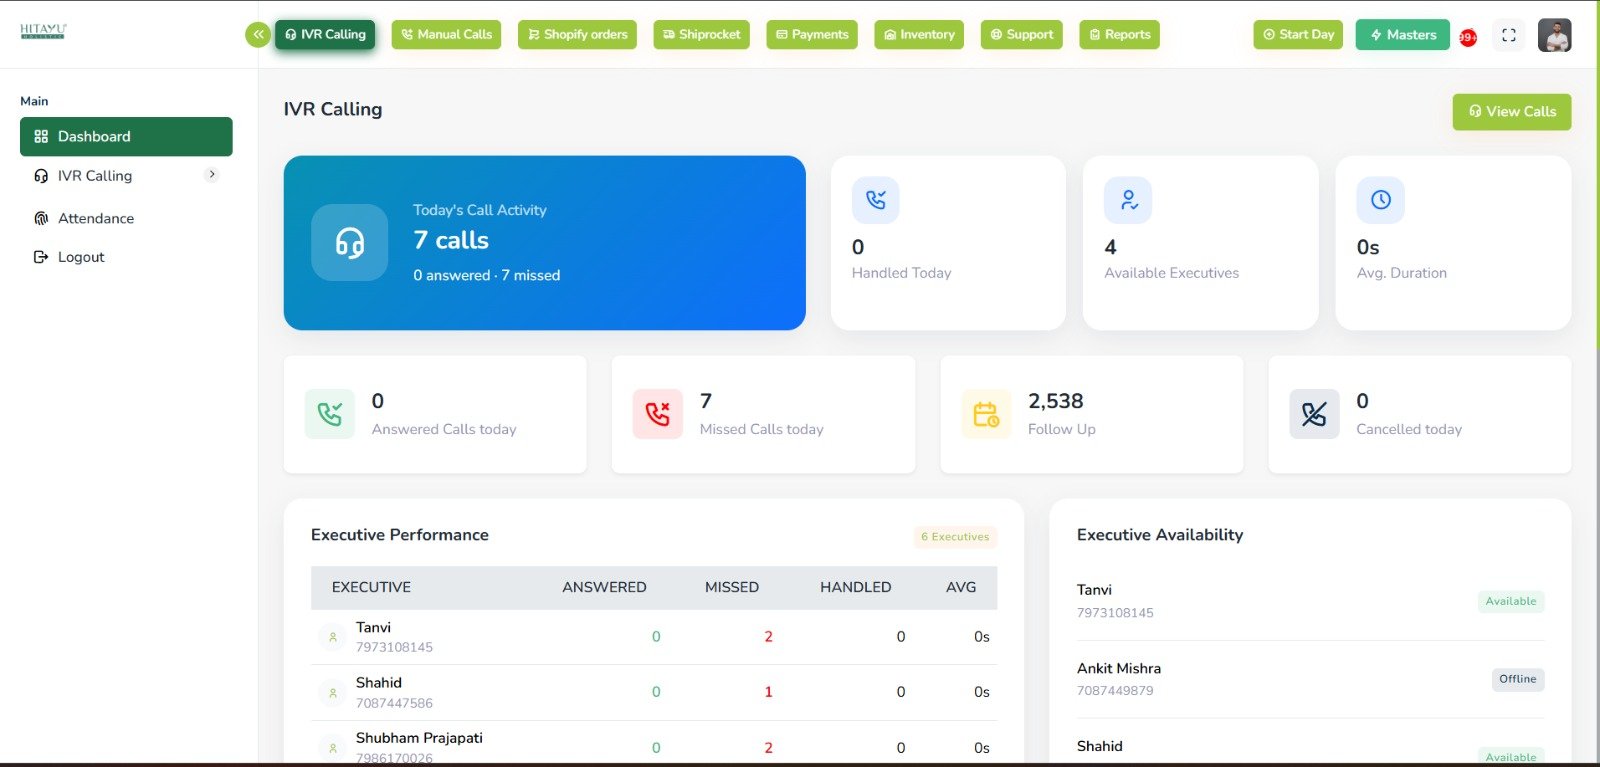The image size is (1600, 767).
Task: Click the Cancelled today crossed-phone icon
Action: [x=1314, y=414]
